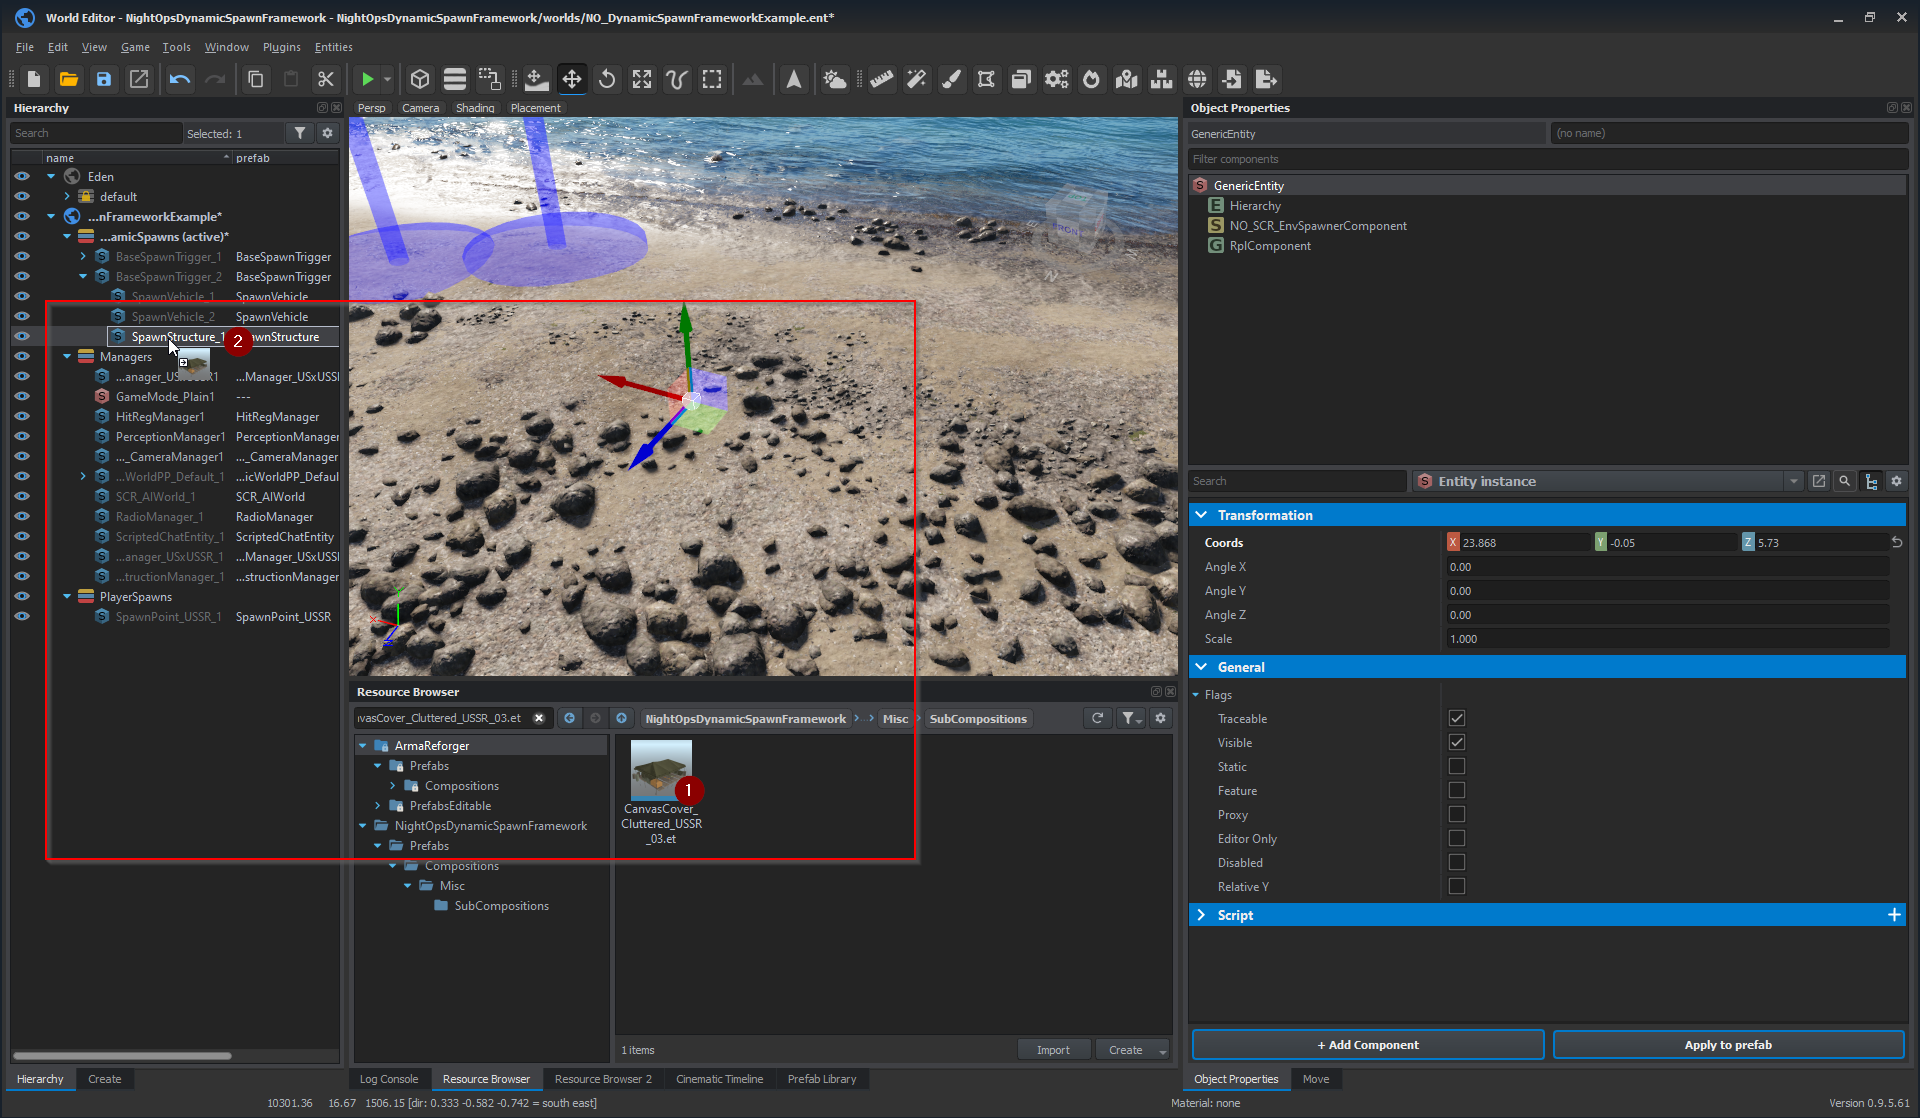Click the Cut scissors icon
The width and height of the screenshot is (1920, 1118).
[x=325, y=79]
